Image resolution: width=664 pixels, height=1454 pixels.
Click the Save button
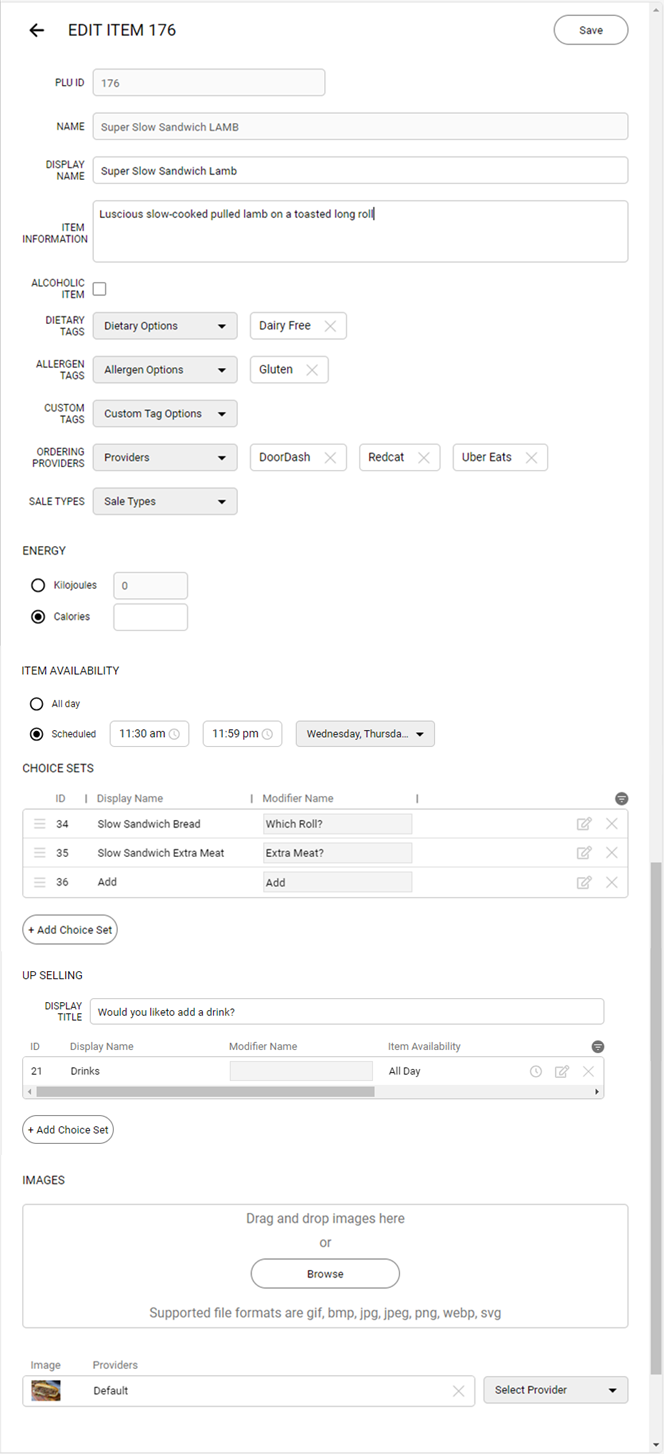pyautogui.click(x=590, y=29)
